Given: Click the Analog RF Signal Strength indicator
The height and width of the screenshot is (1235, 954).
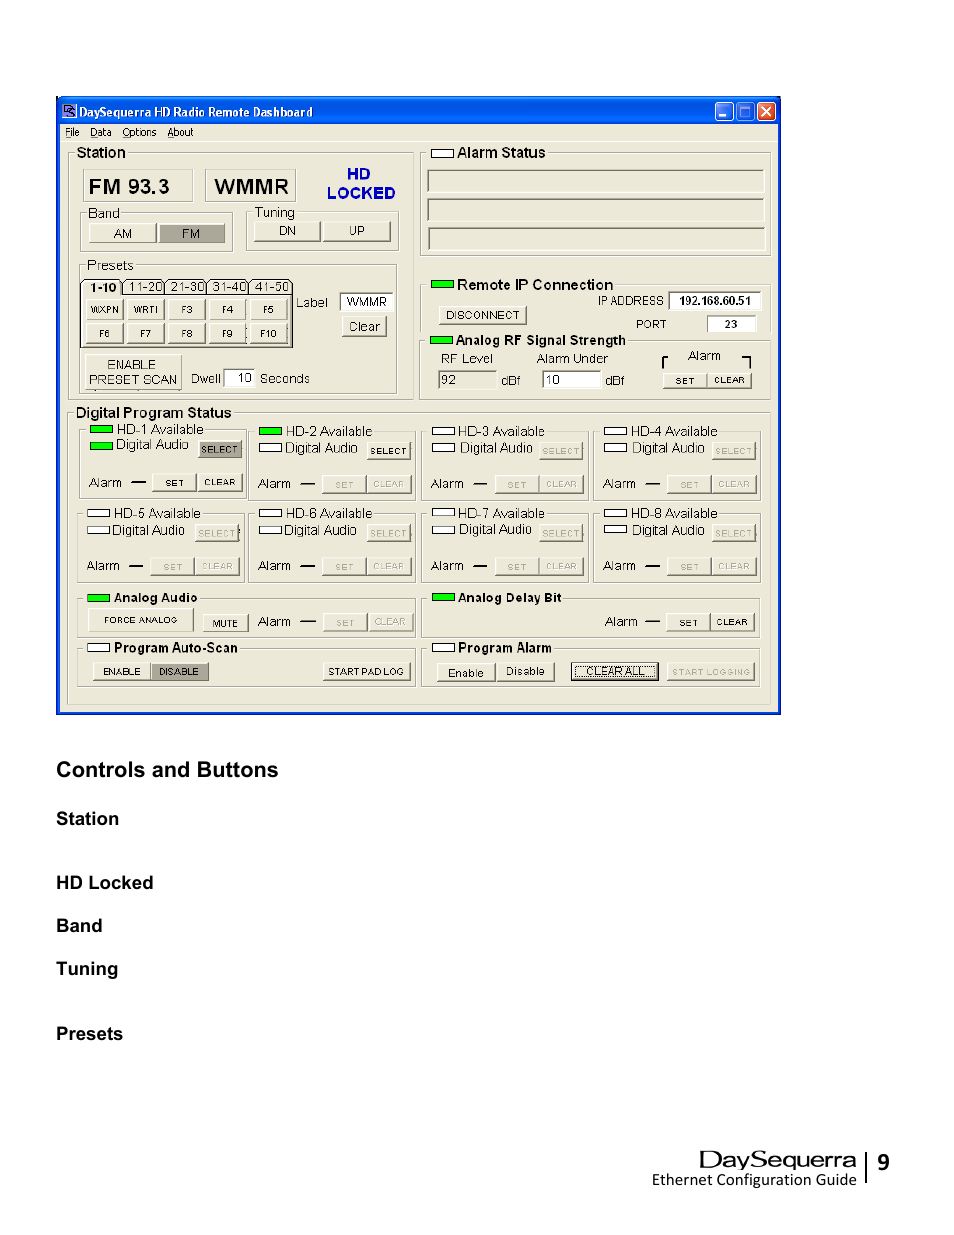Looking at the screenshot, I should [442, 340].
